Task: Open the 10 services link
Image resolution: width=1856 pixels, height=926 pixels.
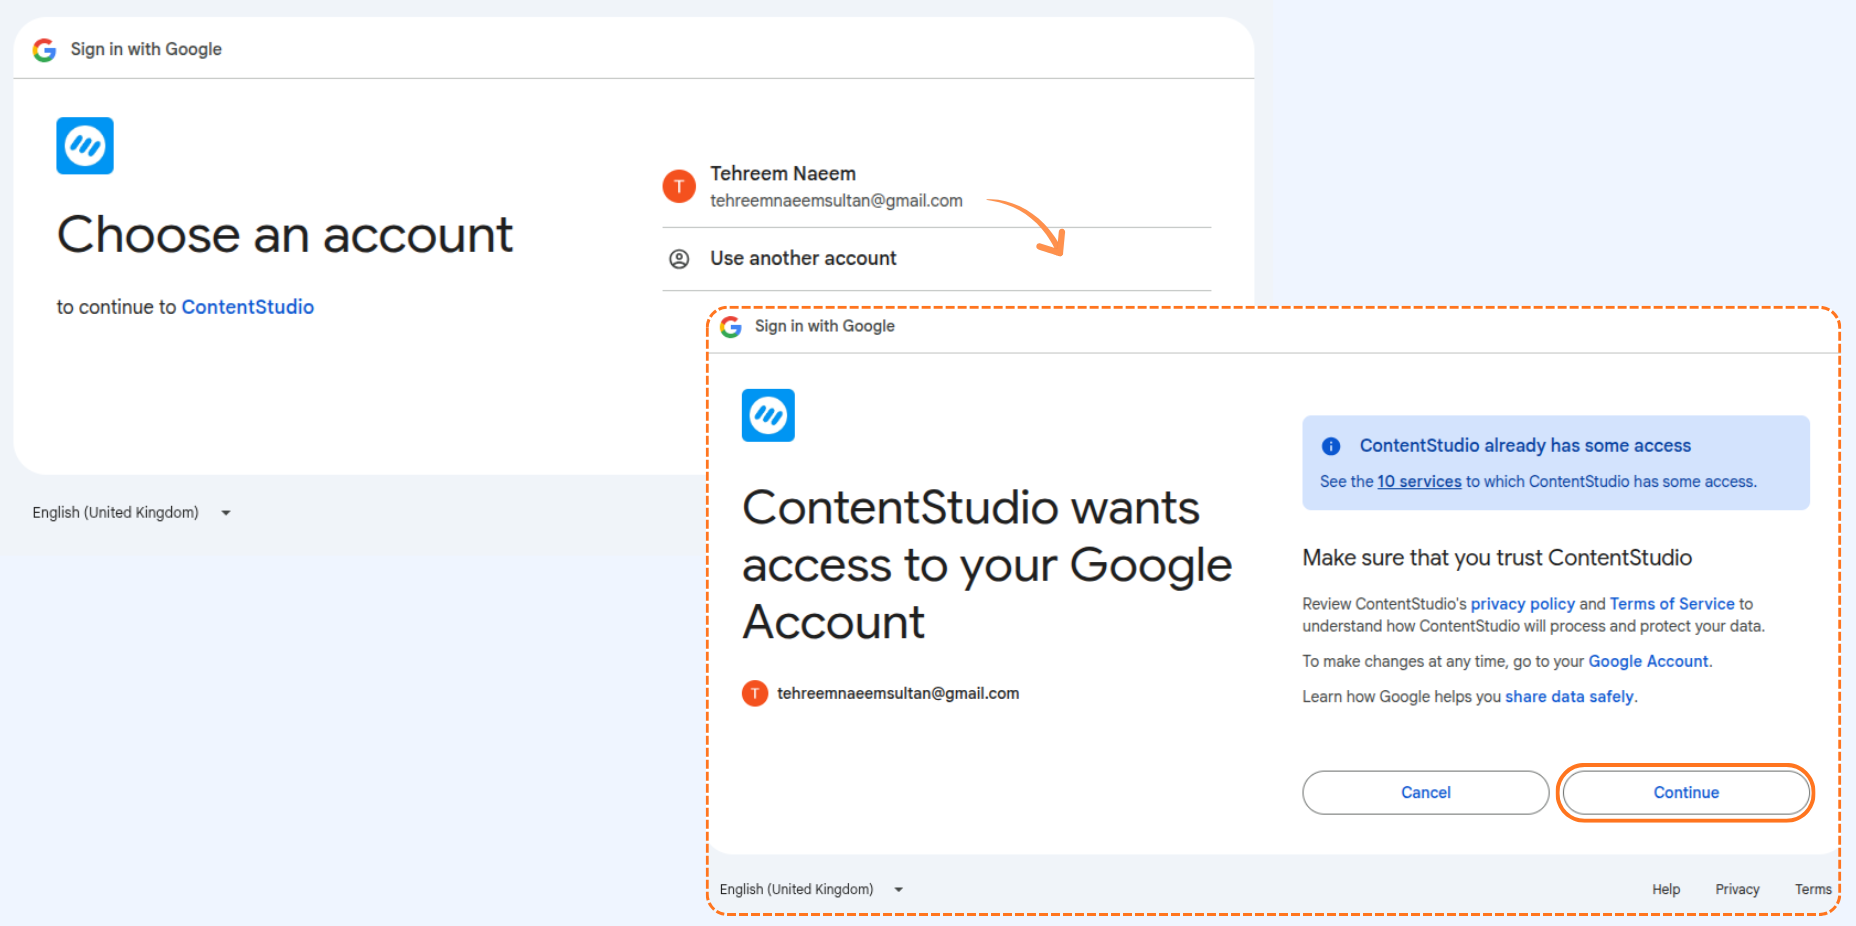Action: [1419, 482]
